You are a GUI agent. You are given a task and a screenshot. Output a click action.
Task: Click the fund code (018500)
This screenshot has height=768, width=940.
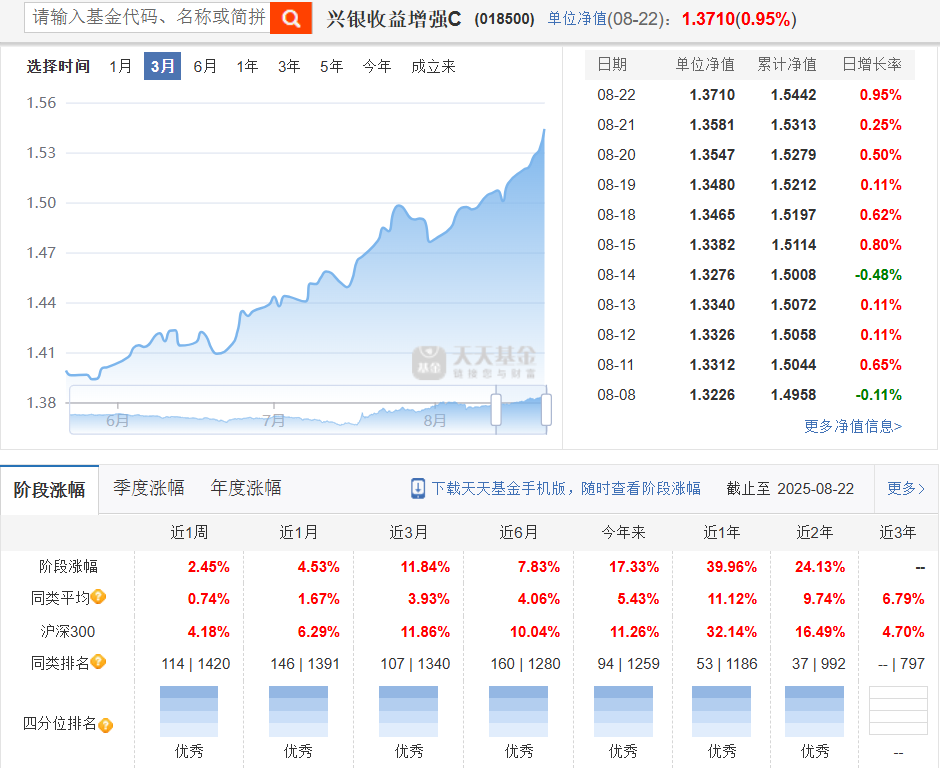504,19
